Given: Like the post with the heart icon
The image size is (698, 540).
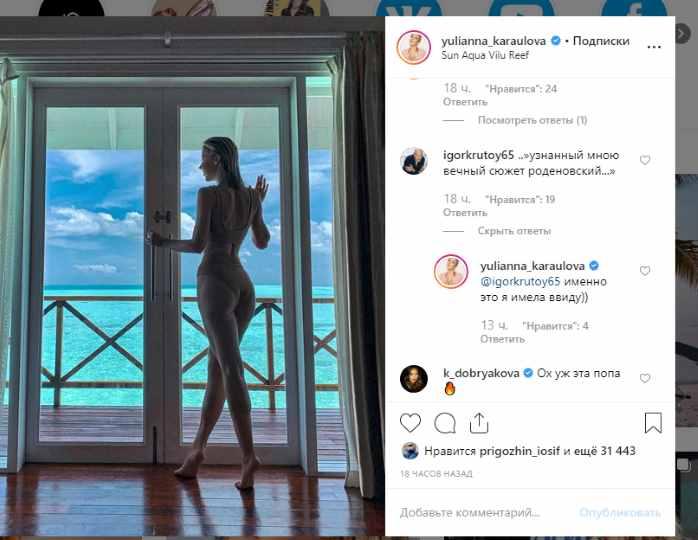Looking at the screenshot, I should [x=410, y=423].
